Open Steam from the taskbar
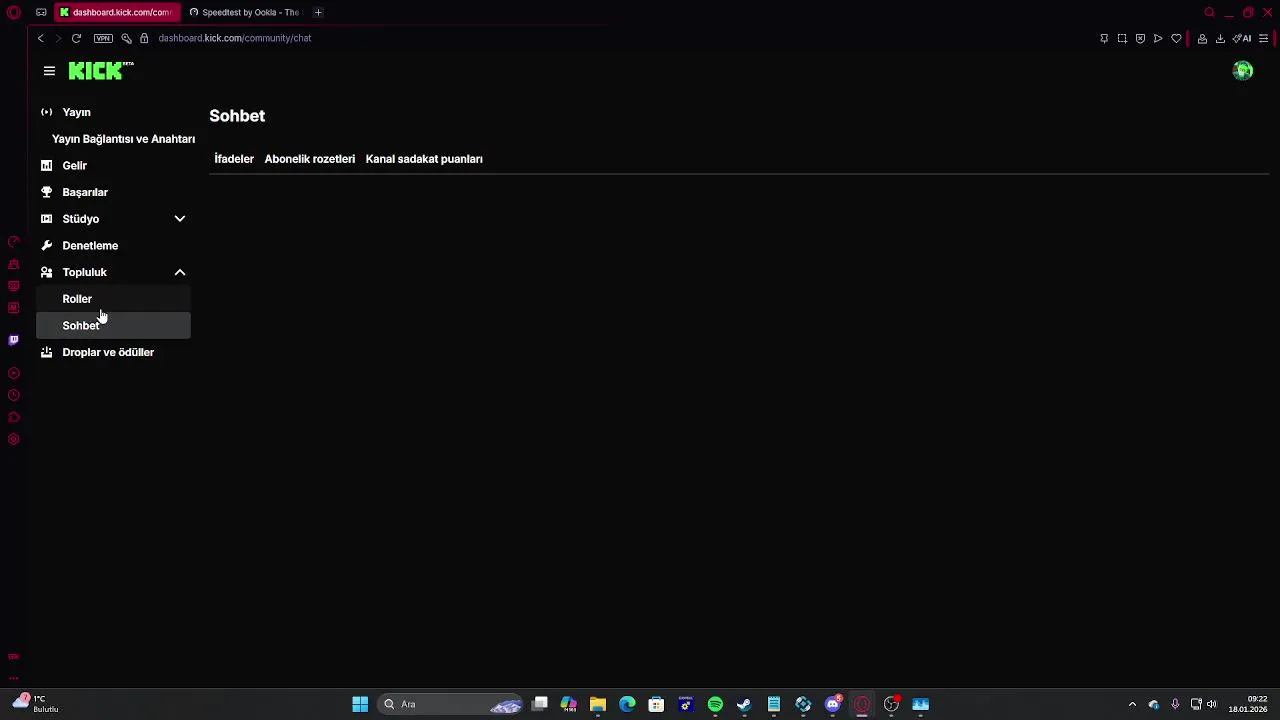The width and height of the screenshot is (1280, 720). coord(744,704)
